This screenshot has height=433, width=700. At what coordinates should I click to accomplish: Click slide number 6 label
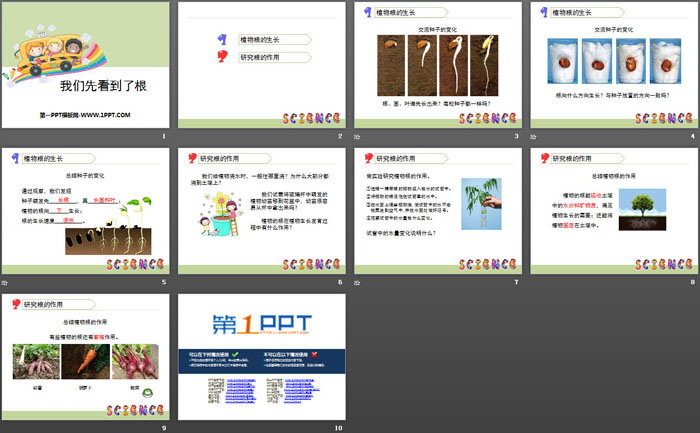point(340,282)
